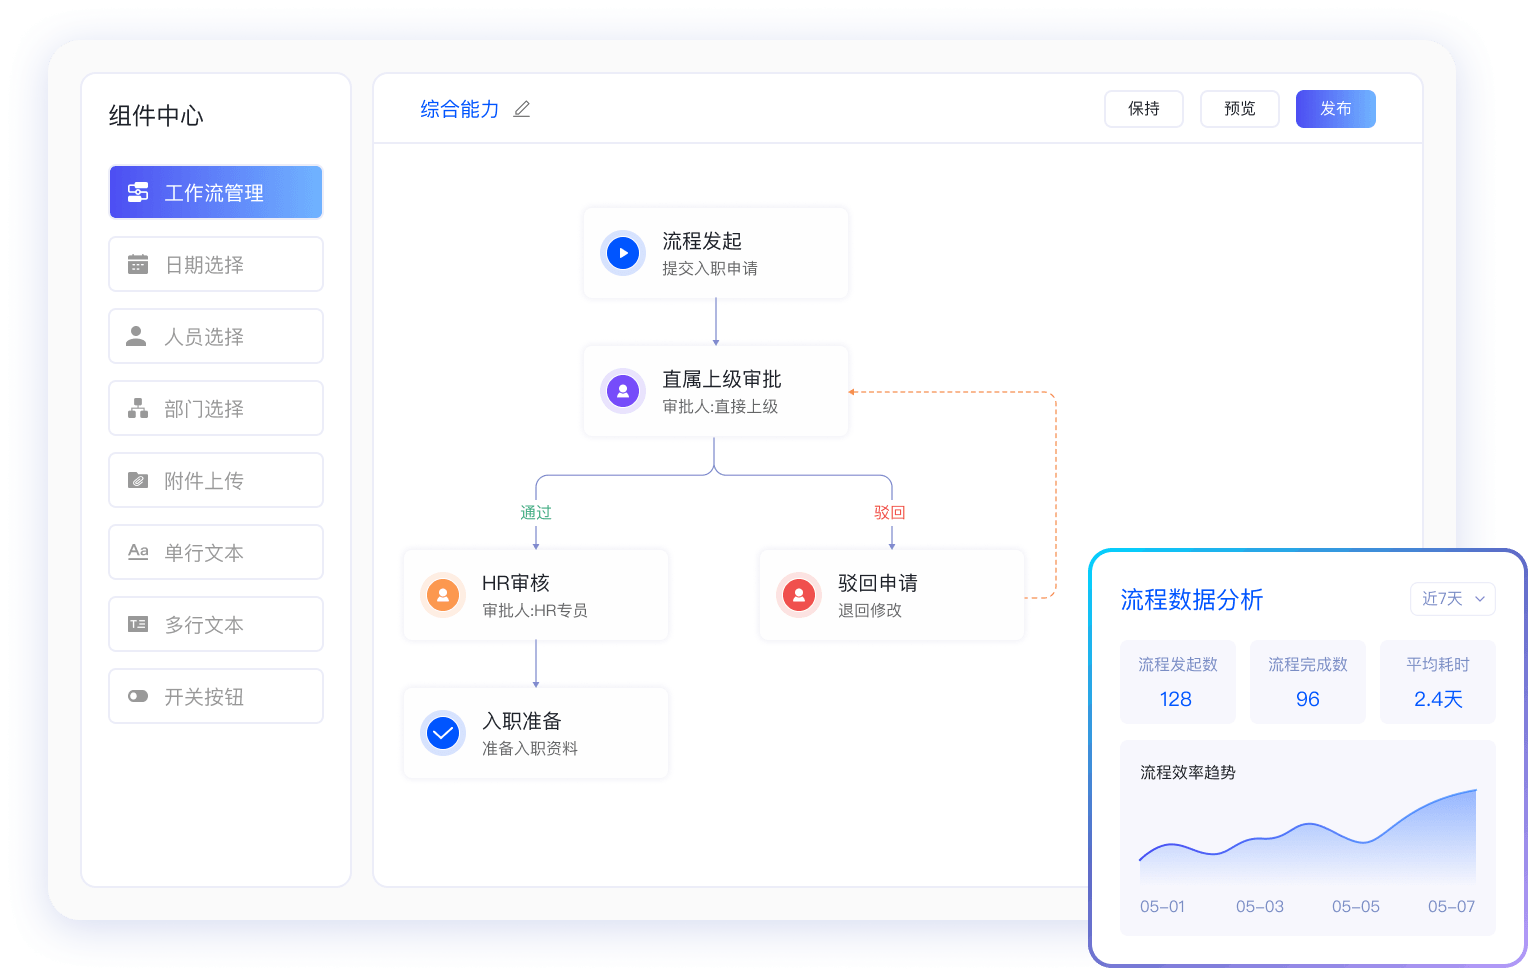1528x976 pixels.
Task: Click the 预览 button
Action: click(1240, 109)
